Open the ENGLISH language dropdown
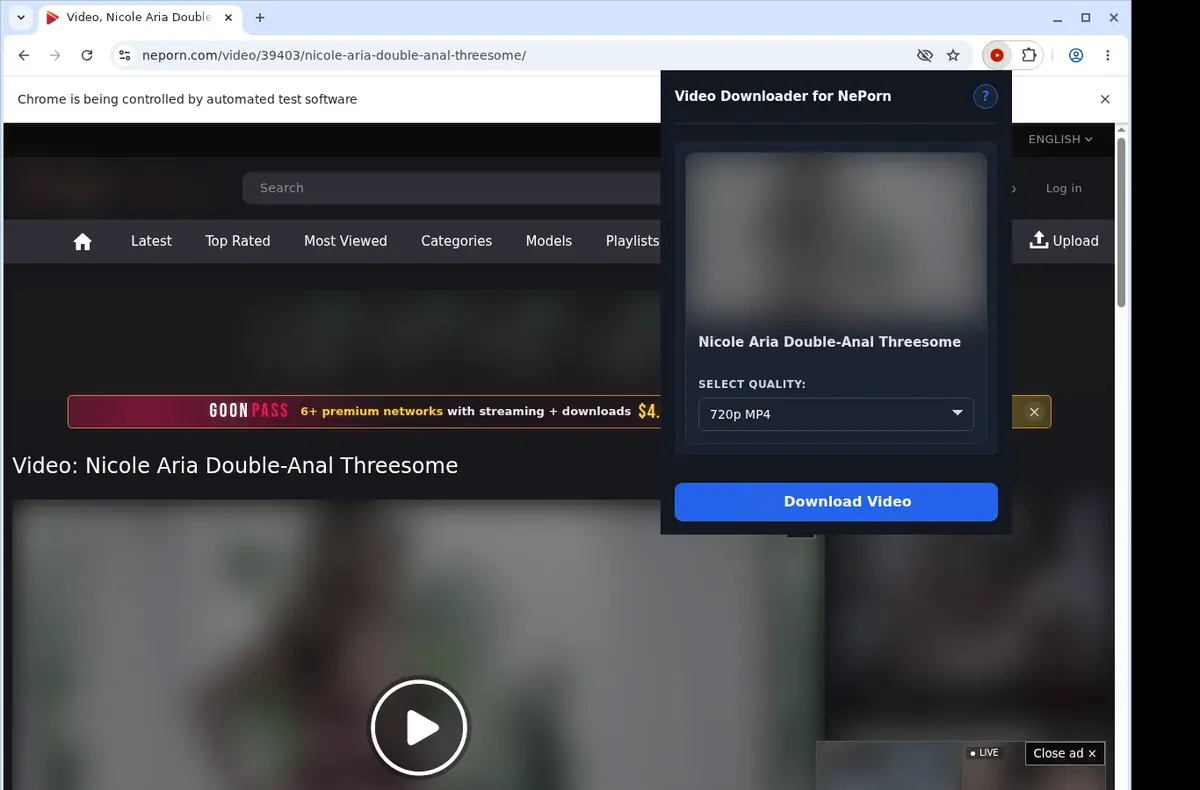Screen dimensions: 1200x790 click(x=1060, y=139)
